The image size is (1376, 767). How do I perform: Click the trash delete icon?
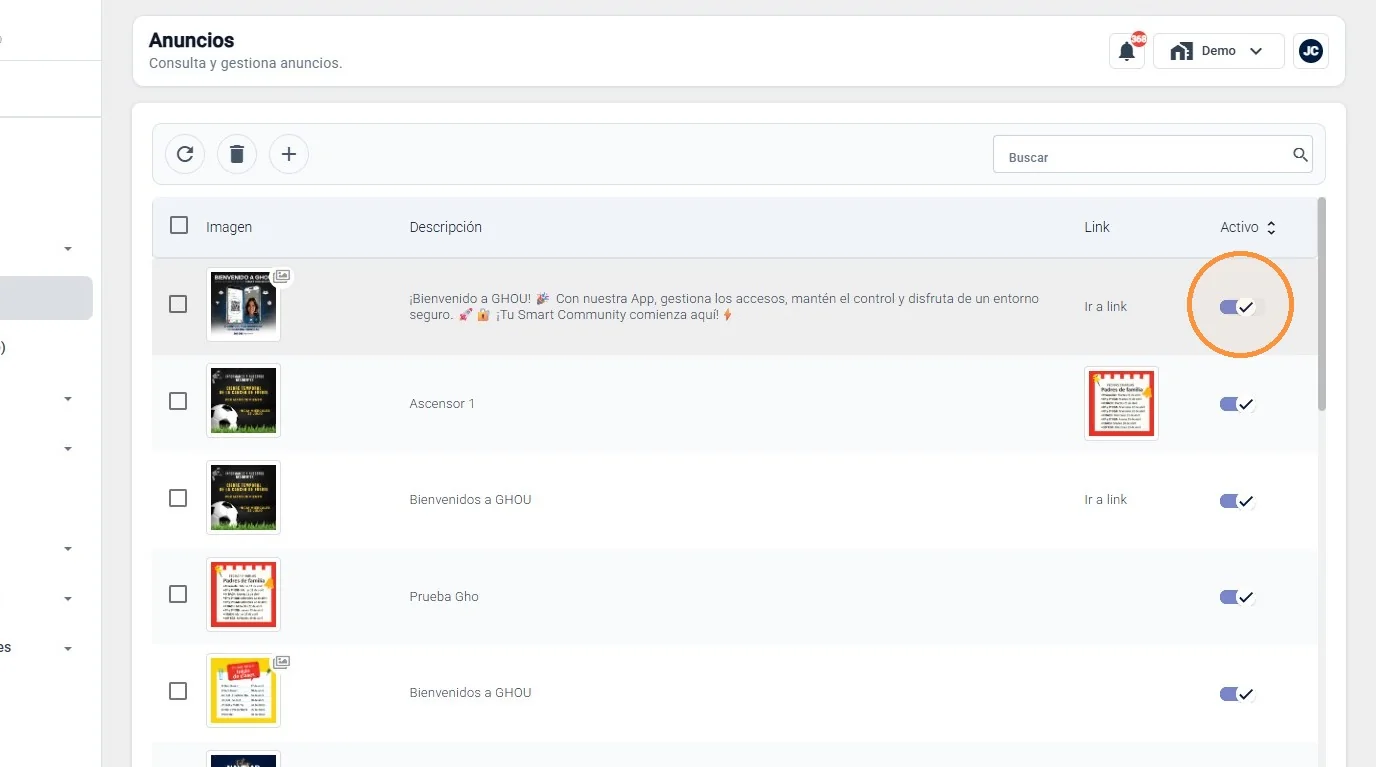pyautogui.click(x=237, y=154)
